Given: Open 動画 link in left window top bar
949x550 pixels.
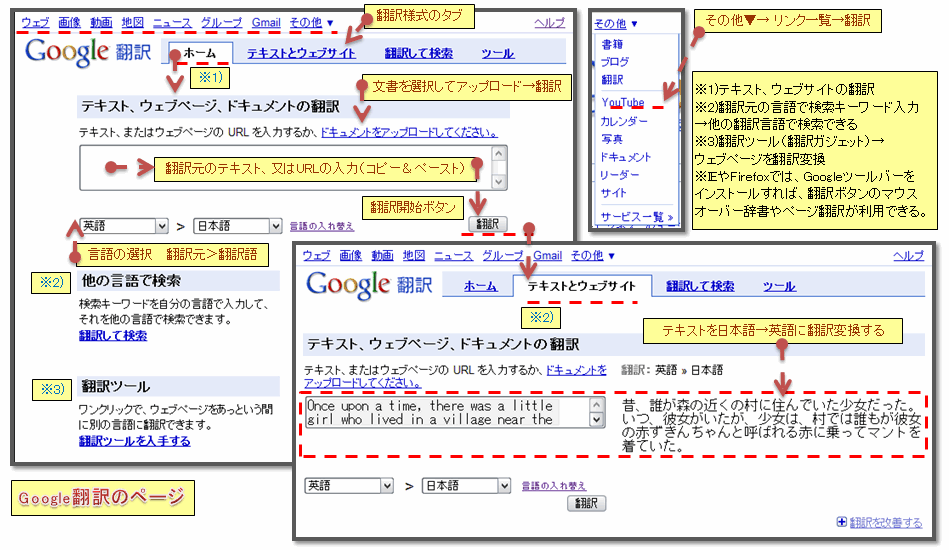Looking at the screenshot, I should (101, 23).
